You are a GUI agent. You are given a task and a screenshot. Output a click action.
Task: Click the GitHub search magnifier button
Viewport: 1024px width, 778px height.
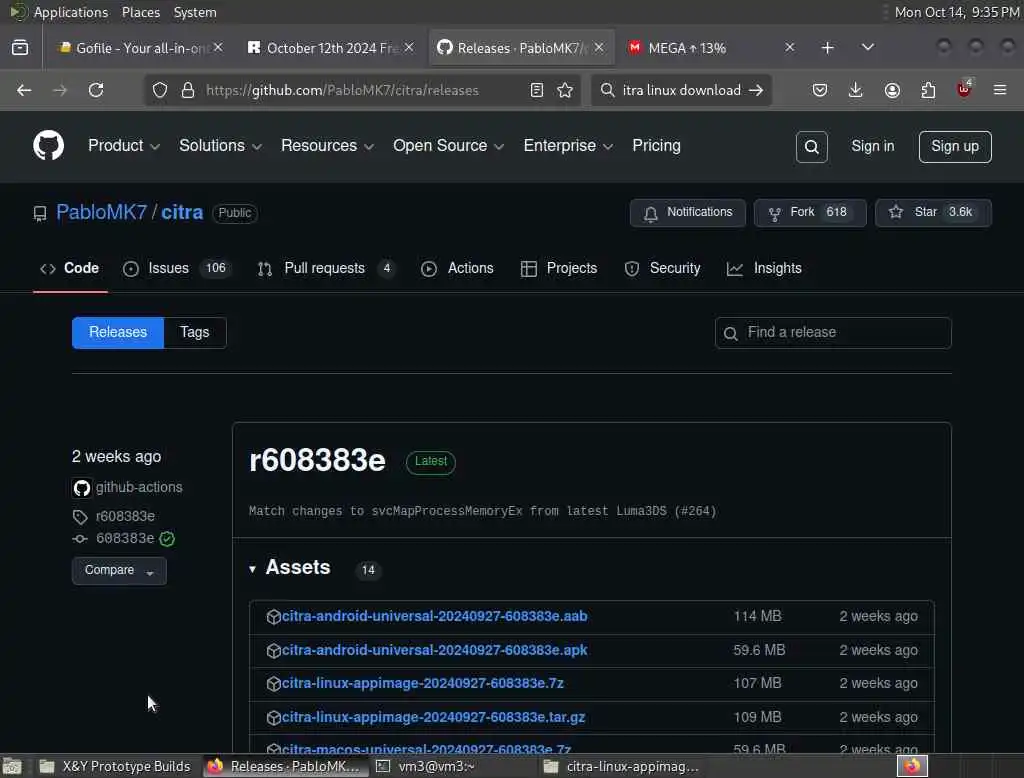coord(811,147)
